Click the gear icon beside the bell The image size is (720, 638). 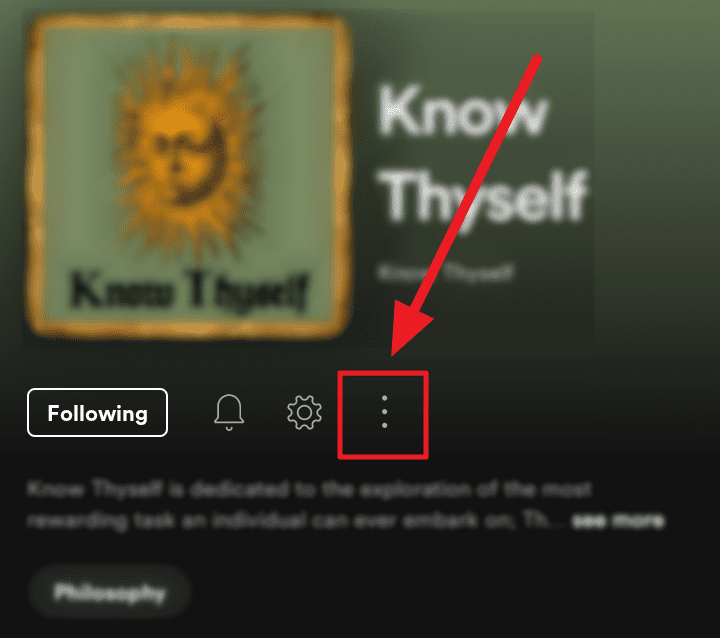pos(304,412)
